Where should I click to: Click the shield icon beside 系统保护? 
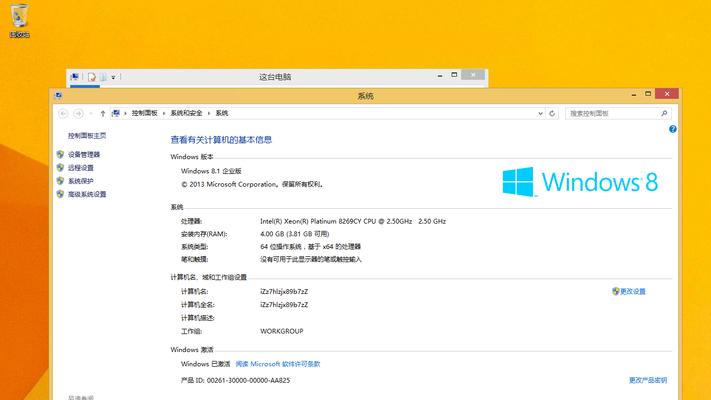tap(60, 180)
